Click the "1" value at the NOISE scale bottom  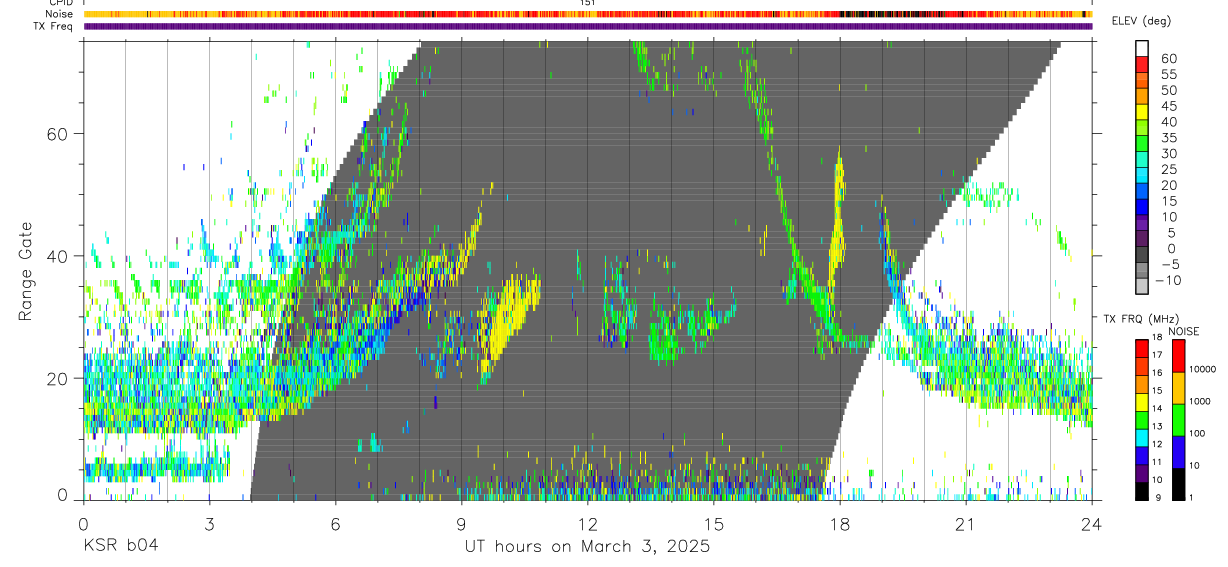tap(1191, 497)
